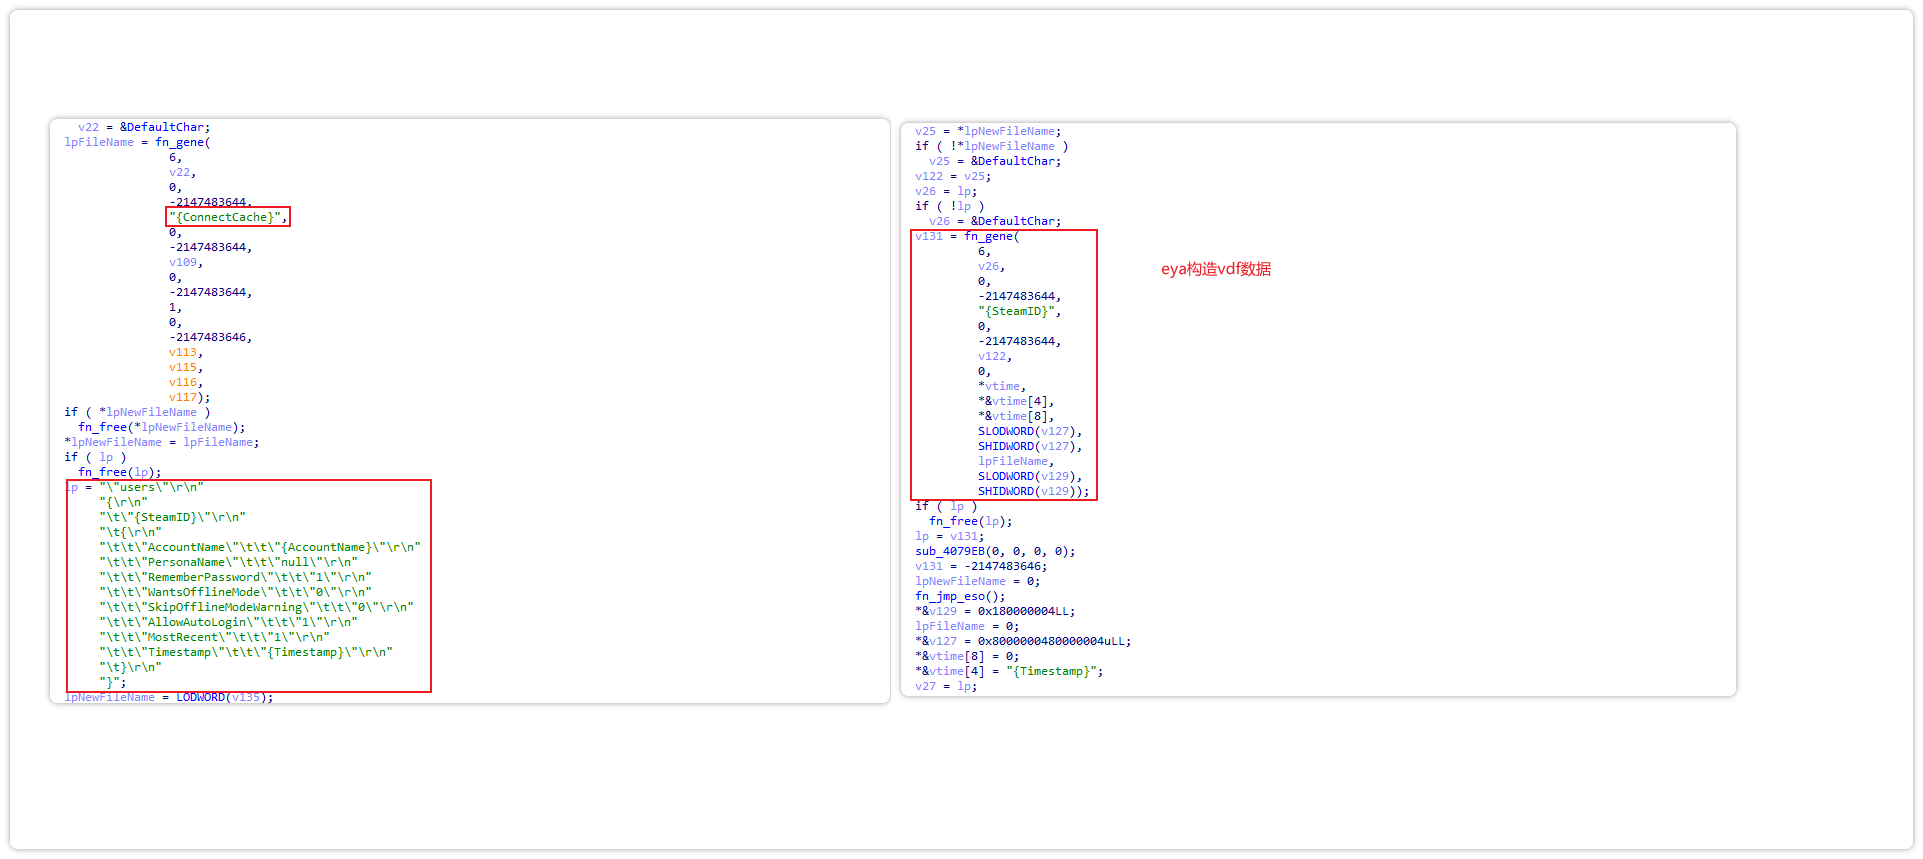Viewport: 1923px width, 859px height.
Task: Click the sub_4079EB(0, 0, 0, 0) call
Action: pos(994,551)
